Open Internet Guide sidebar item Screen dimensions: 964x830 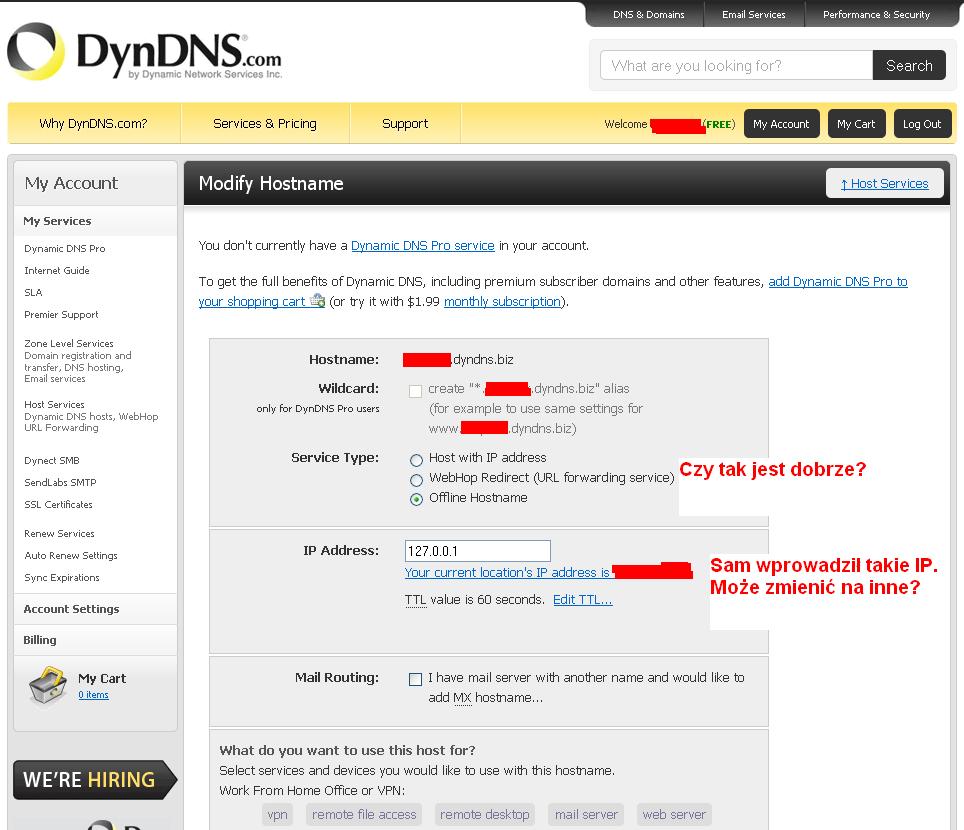[57, 271]
